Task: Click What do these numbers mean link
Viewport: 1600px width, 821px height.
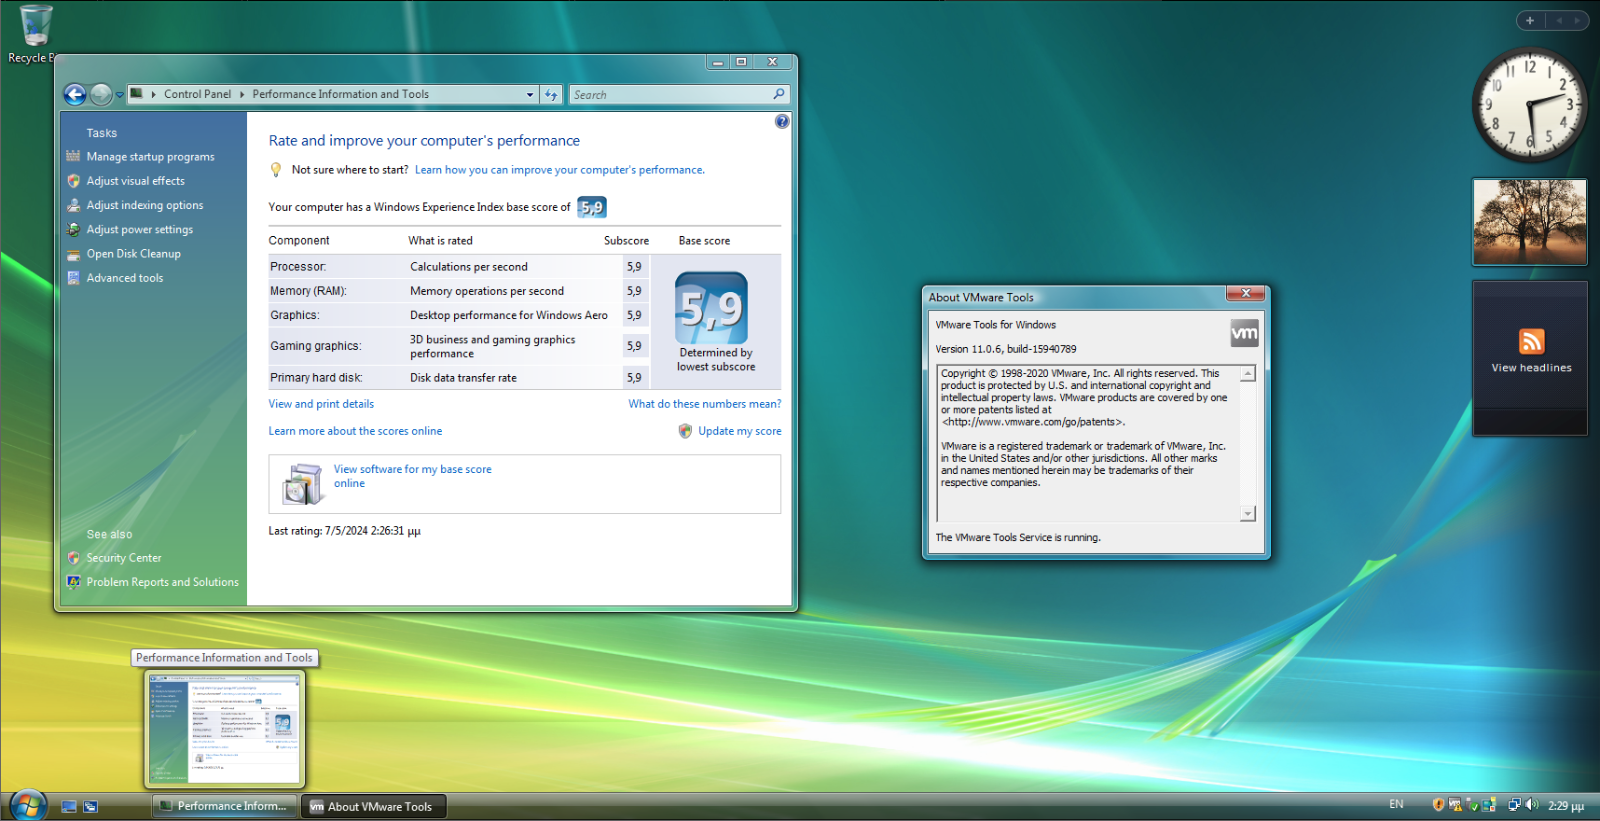Action: click(x=705, y=404)
